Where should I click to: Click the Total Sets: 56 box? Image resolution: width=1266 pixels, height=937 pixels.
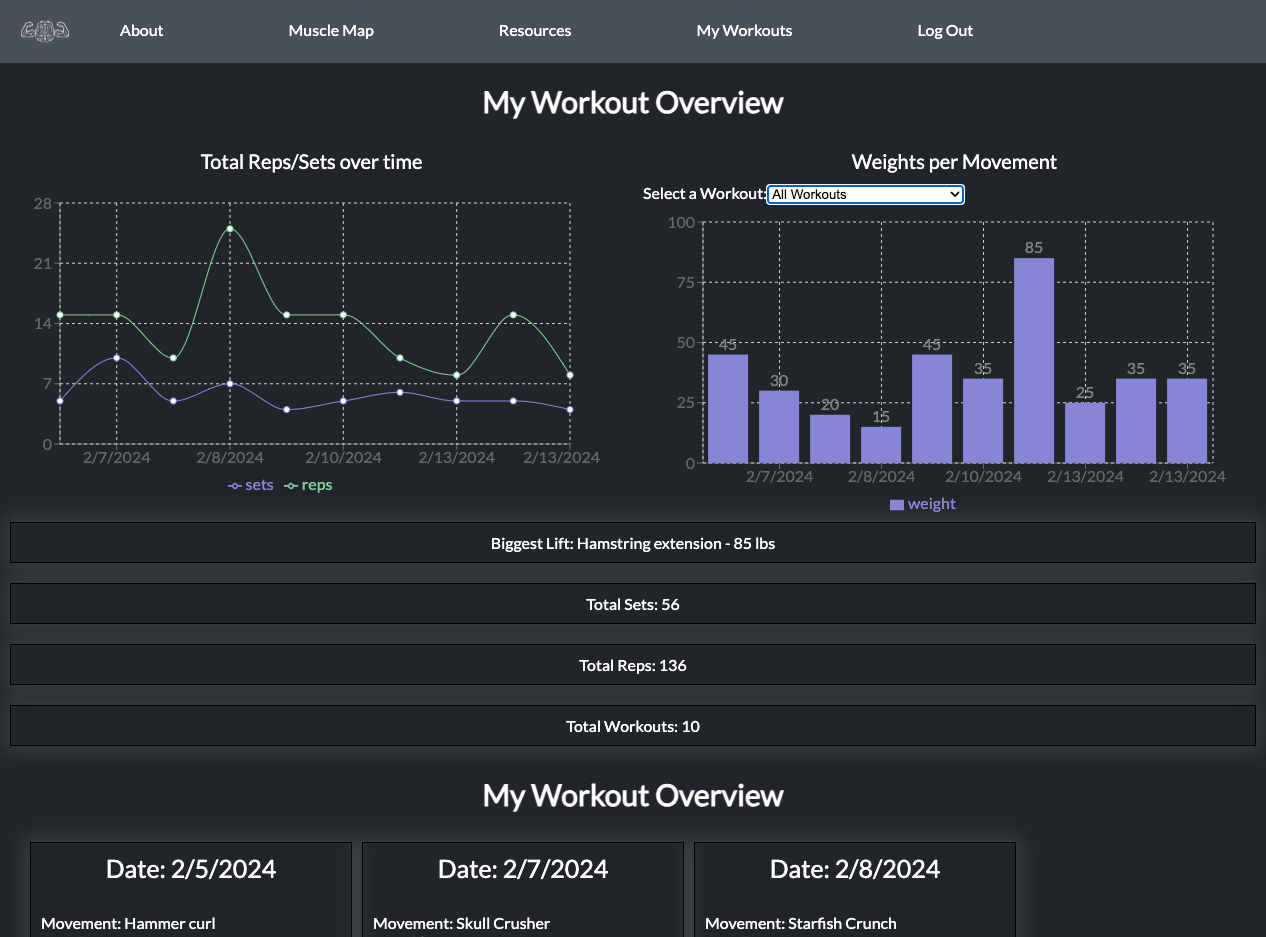click(633, 604)
